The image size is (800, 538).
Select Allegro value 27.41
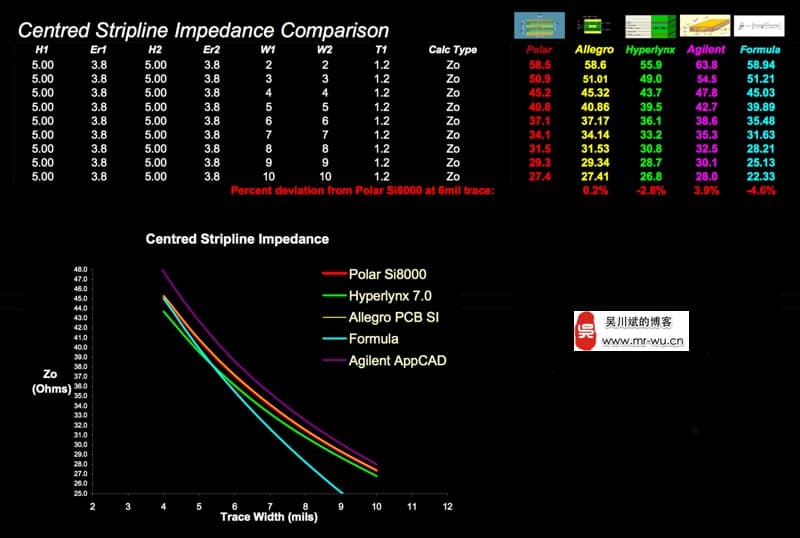[595, 177]
